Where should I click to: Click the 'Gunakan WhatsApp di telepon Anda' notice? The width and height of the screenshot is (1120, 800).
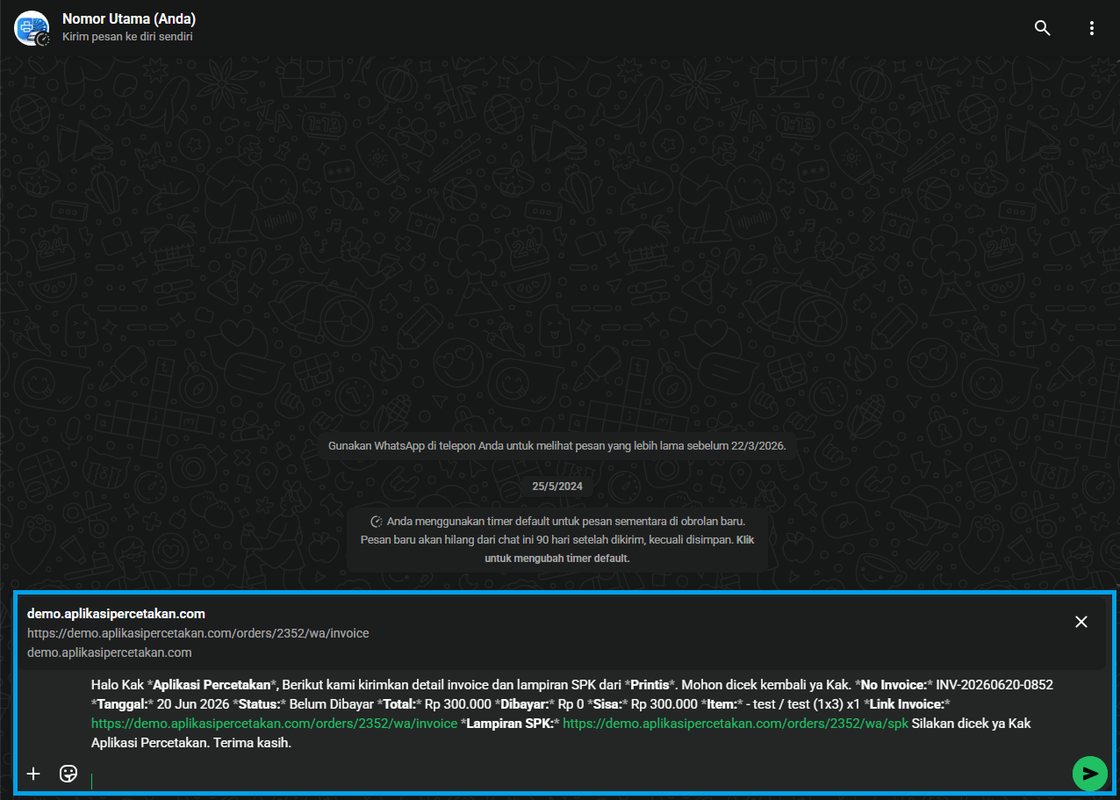tap(557, 446)
